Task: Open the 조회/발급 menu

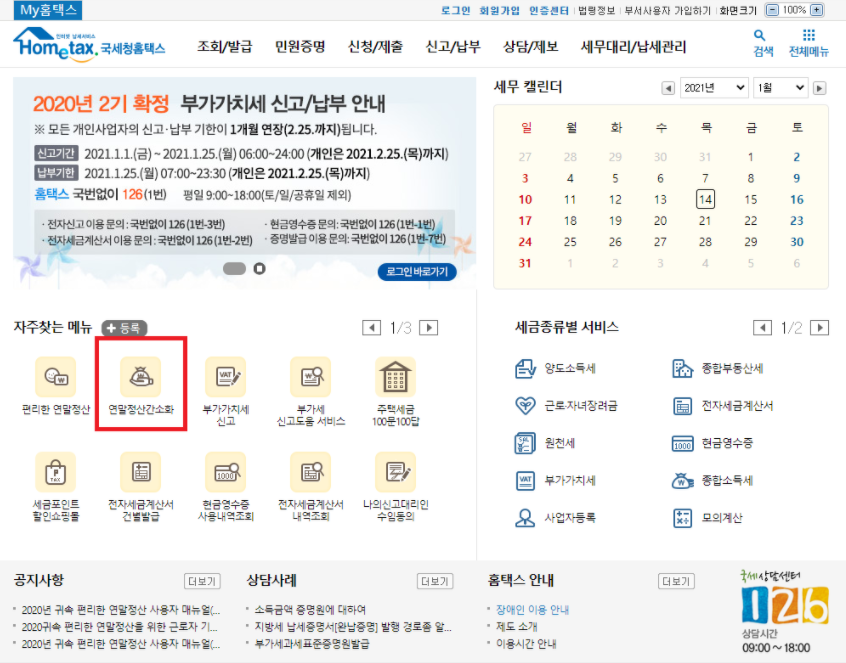Action: tap(224, 47)
